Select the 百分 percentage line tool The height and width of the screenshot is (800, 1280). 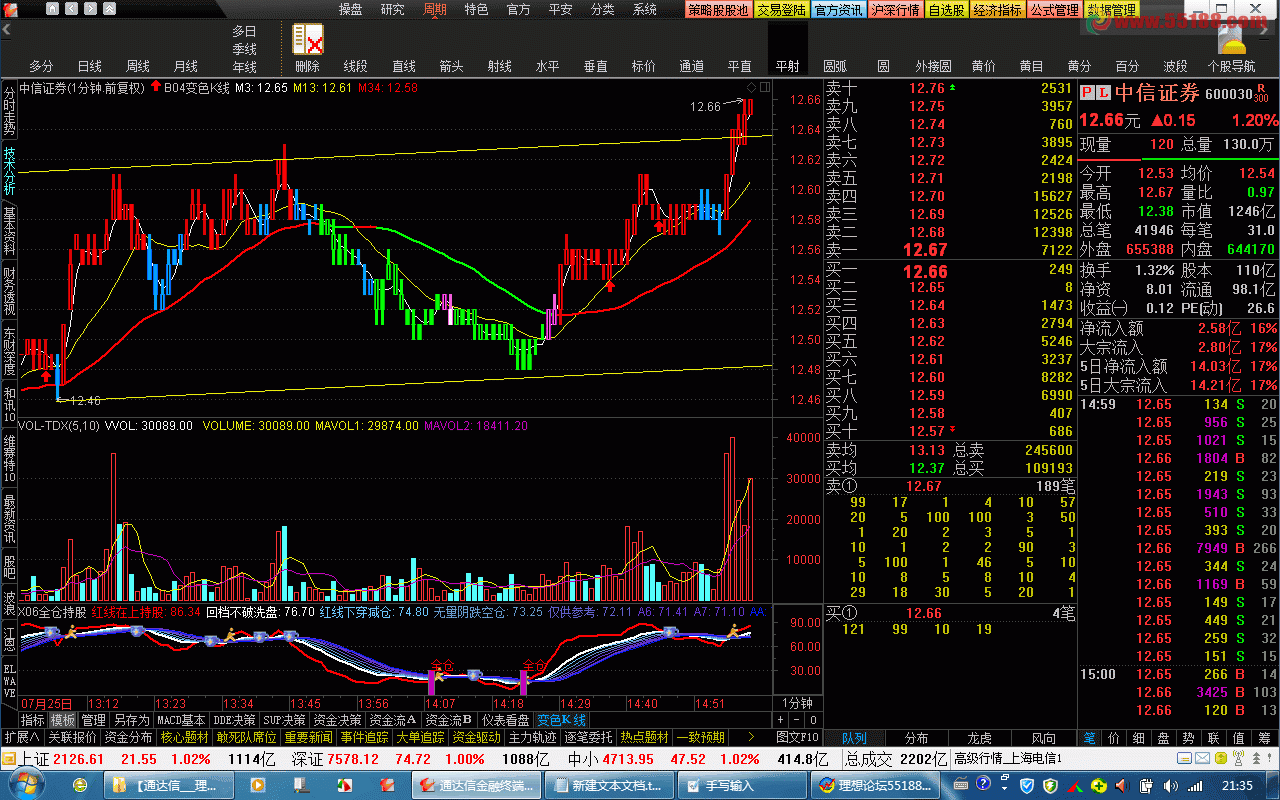click(1128, 66)
